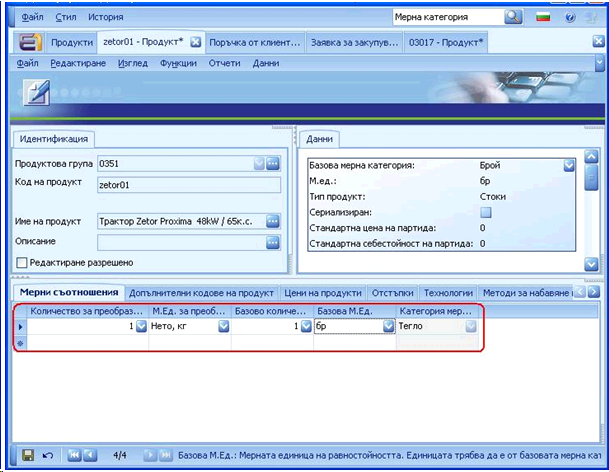Toggle the Сериализиран checkbox

(x=486, y=212)
